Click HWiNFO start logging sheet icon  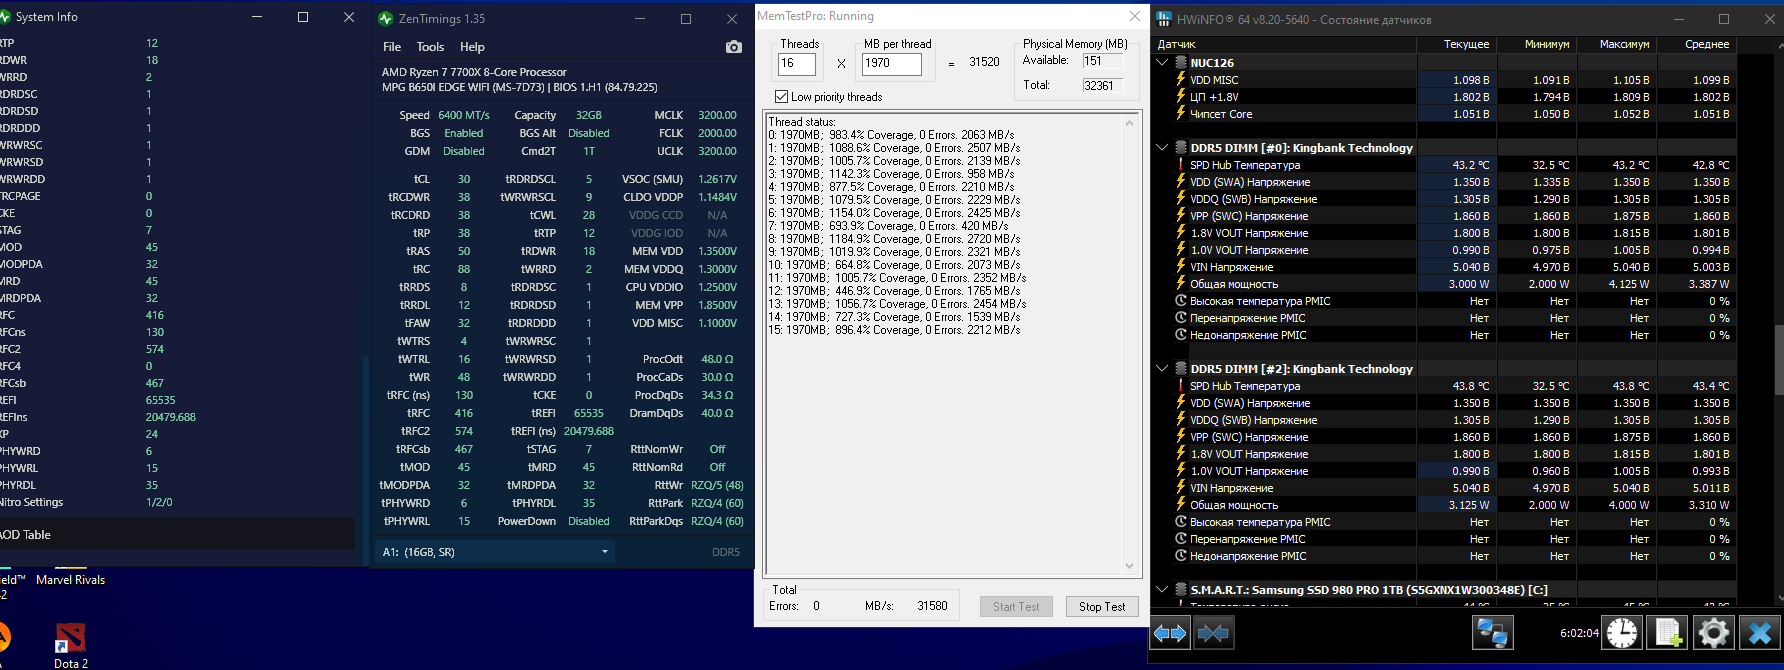pyautogui.click(x=1668, y=633)
